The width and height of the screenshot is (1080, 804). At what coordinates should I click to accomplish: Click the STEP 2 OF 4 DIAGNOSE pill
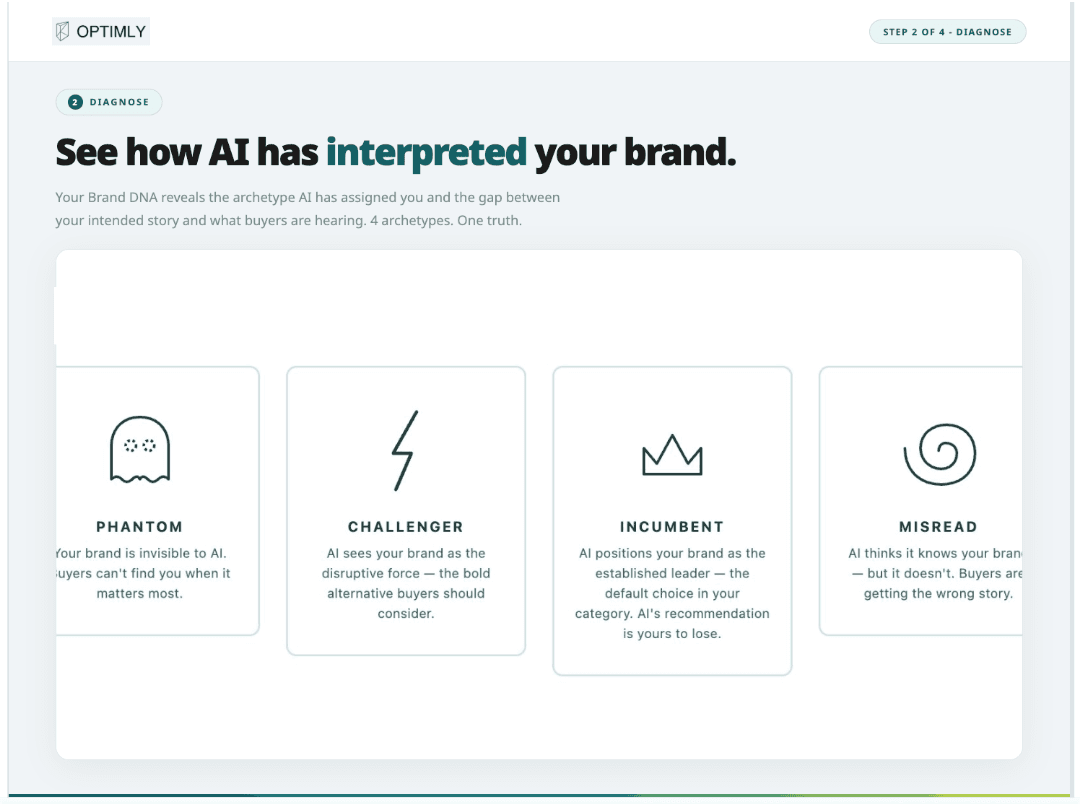(946, 31)
